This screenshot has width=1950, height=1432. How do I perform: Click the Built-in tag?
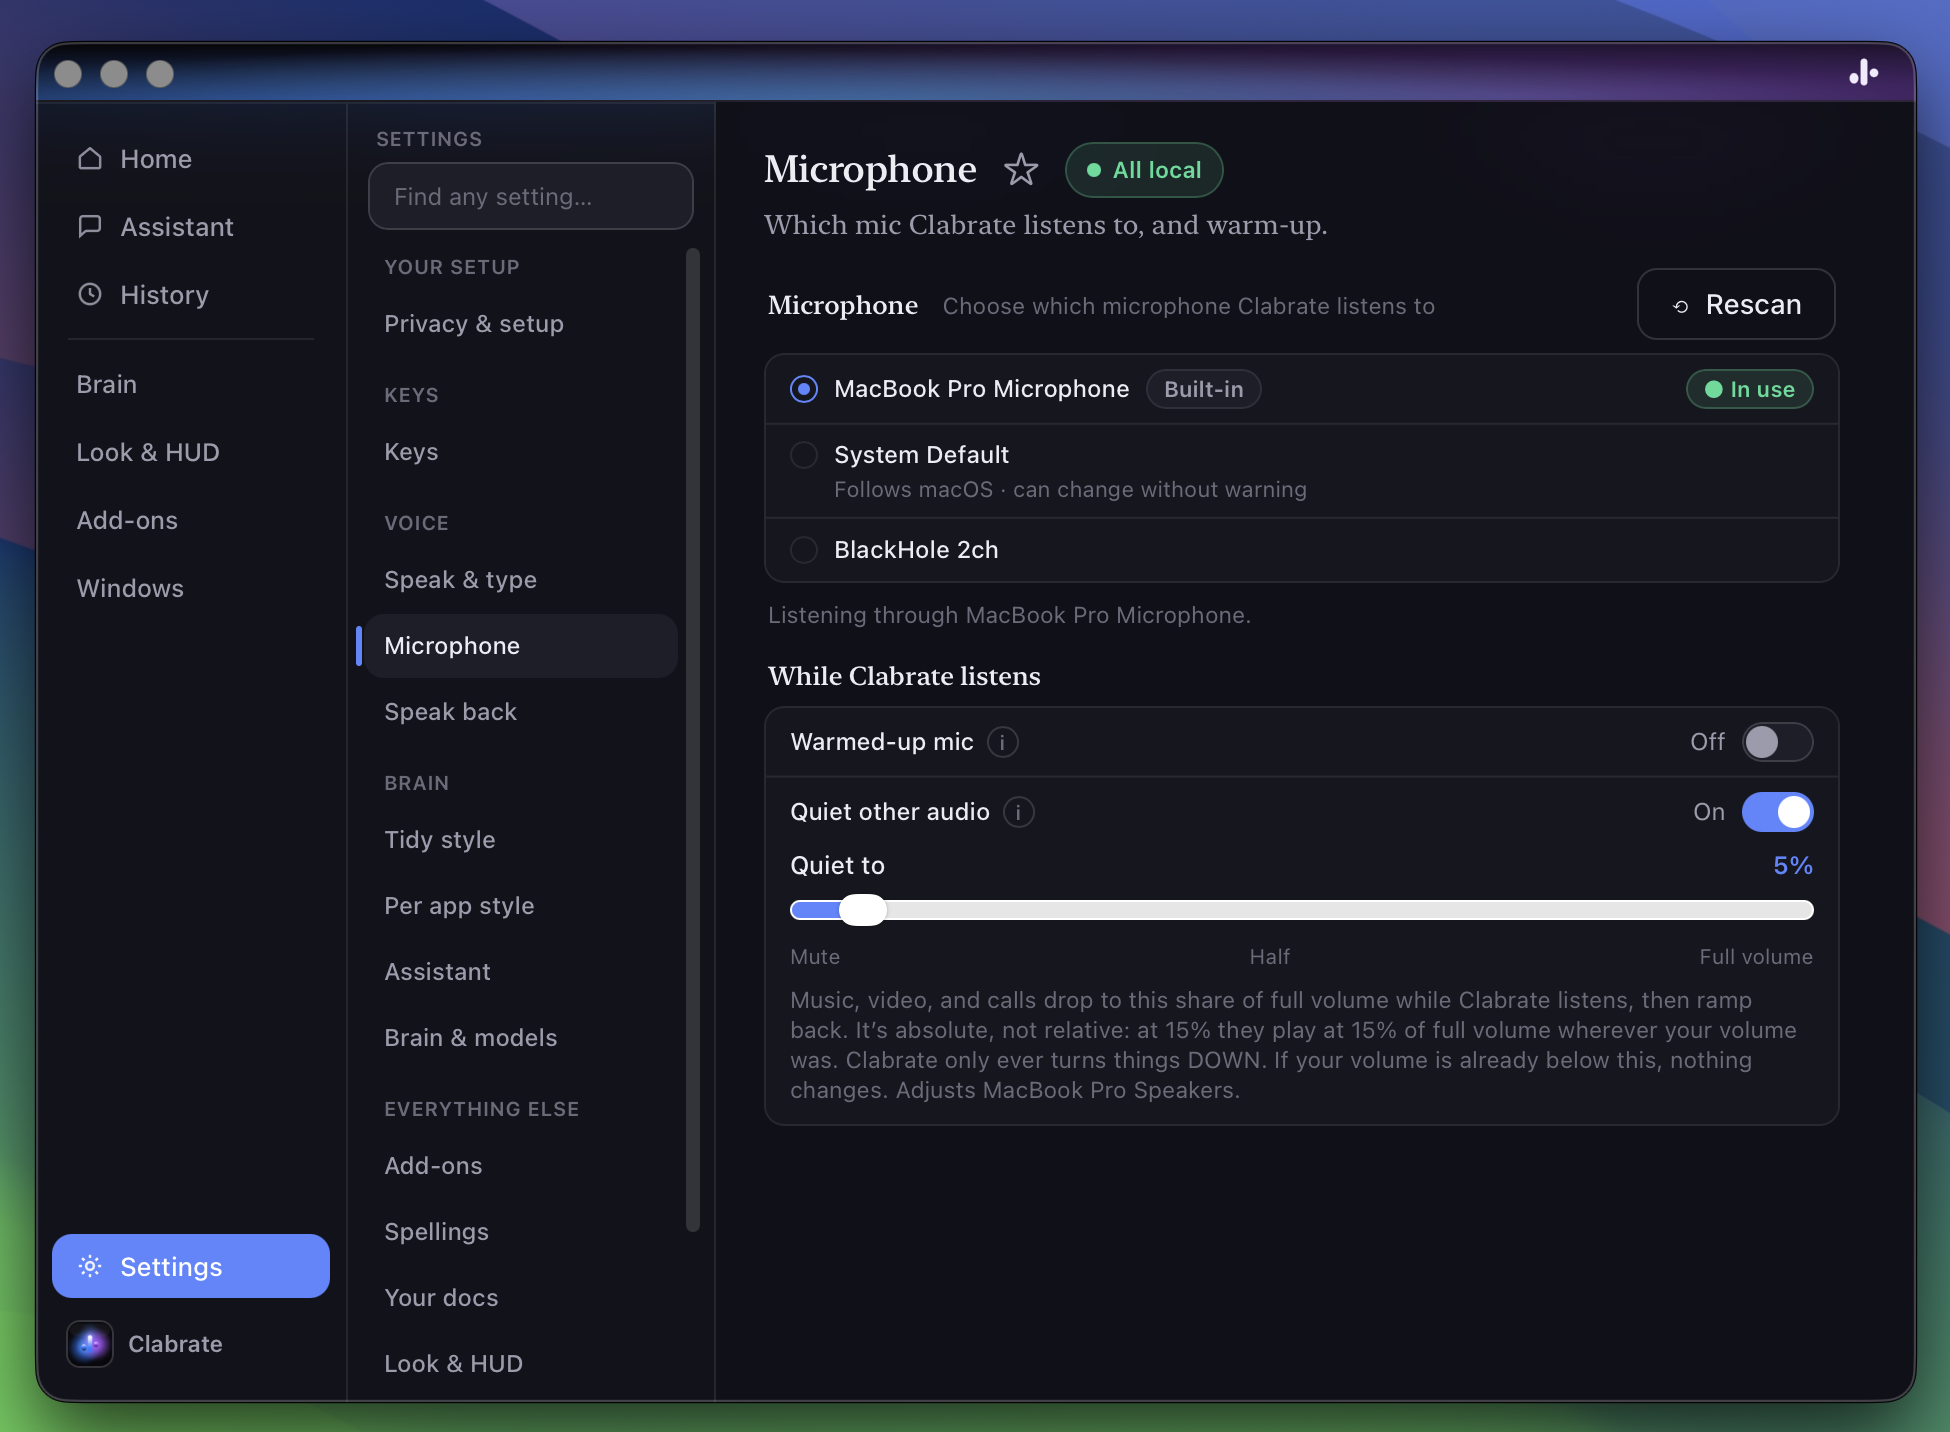1204,389
